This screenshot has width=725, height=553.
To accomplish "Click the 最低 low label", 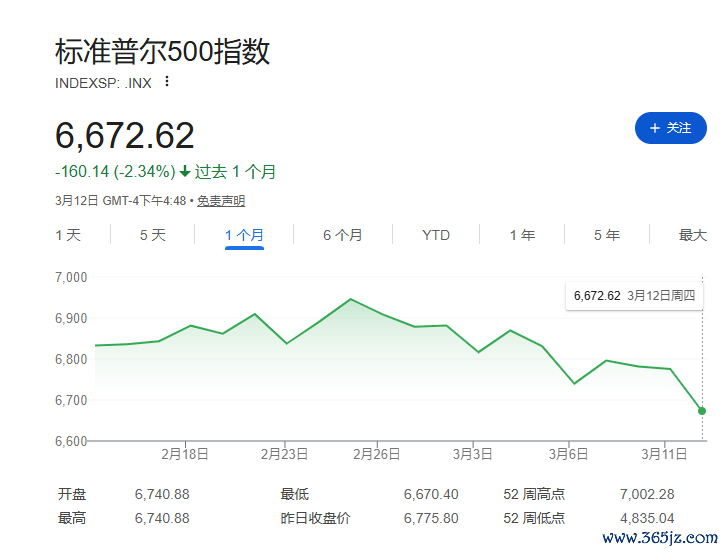I will pyautogui.click(x=295, y=494).
